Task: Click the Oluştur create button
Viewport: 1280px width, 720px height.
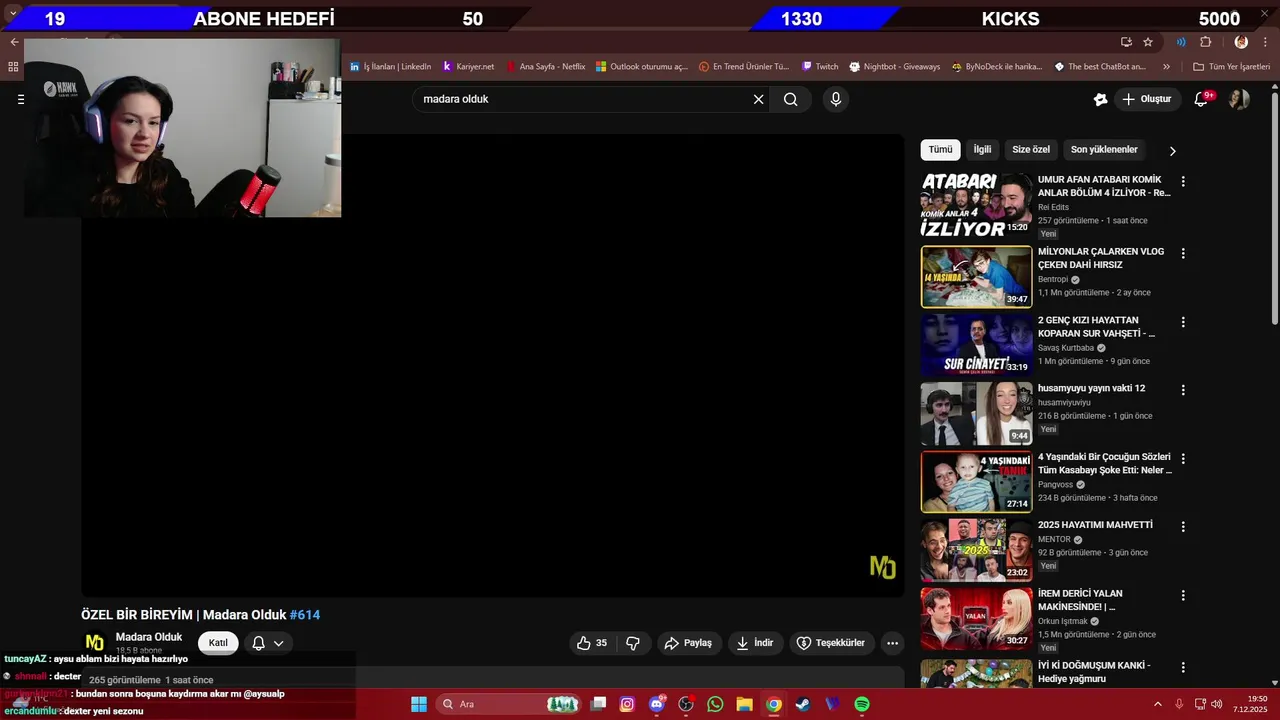Action: click(1146, 99)
